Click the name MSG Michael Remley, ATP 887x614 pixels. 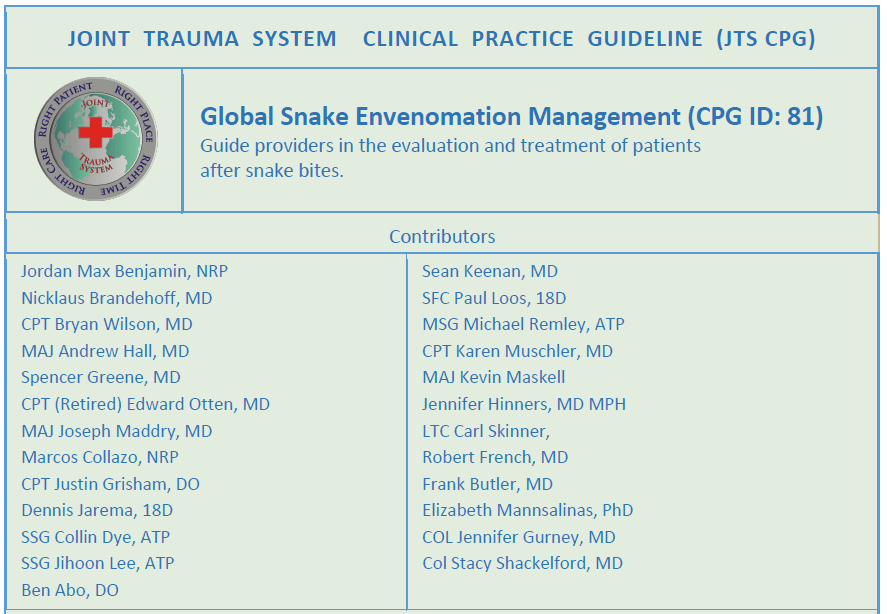523,325
